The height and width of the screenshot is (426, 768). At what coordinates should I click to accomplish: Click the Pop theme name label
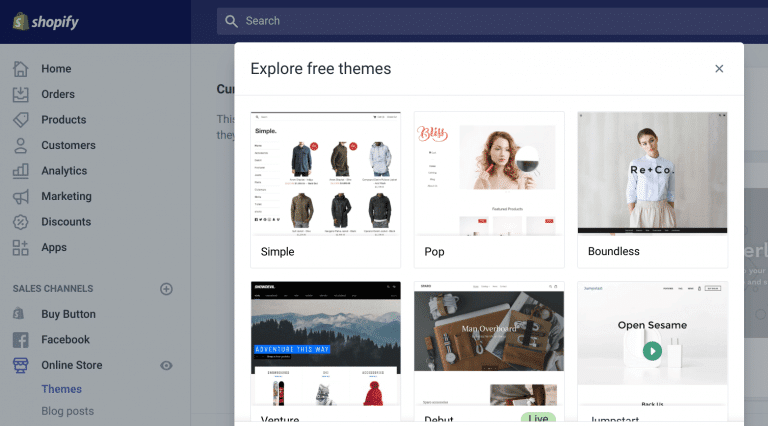tap(434, 252)
